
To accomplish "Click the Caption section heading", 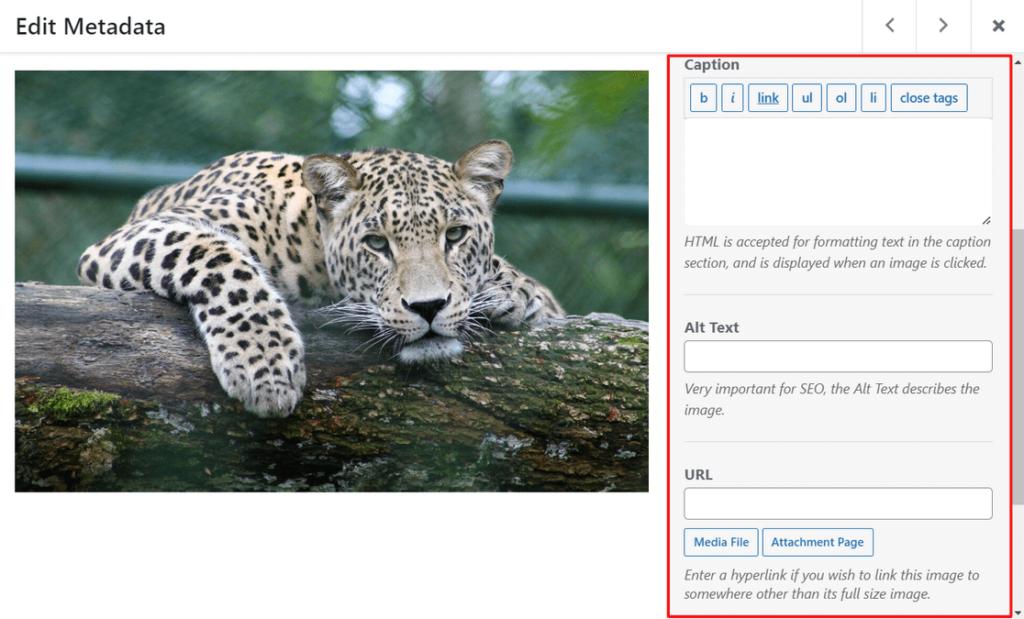I will (711, 64).
